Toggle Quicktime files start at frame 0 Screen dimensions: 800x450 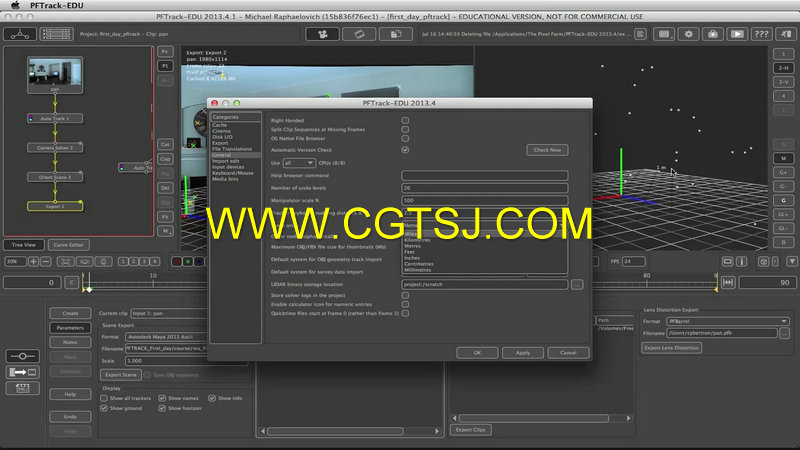pos(405,313)
